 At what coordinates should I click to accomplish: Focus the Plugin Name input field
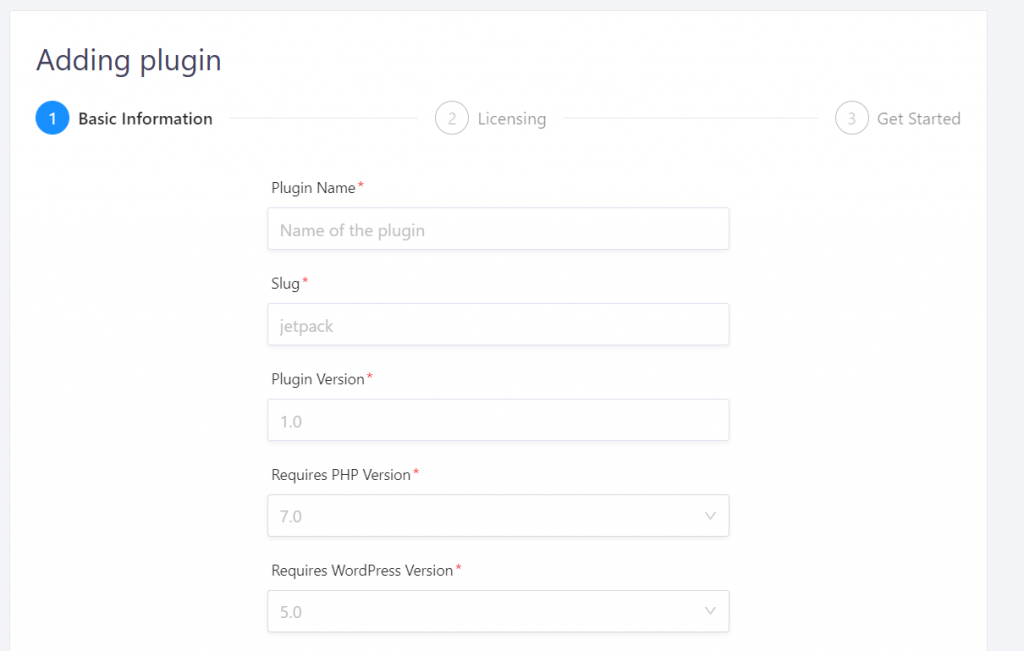498,229
